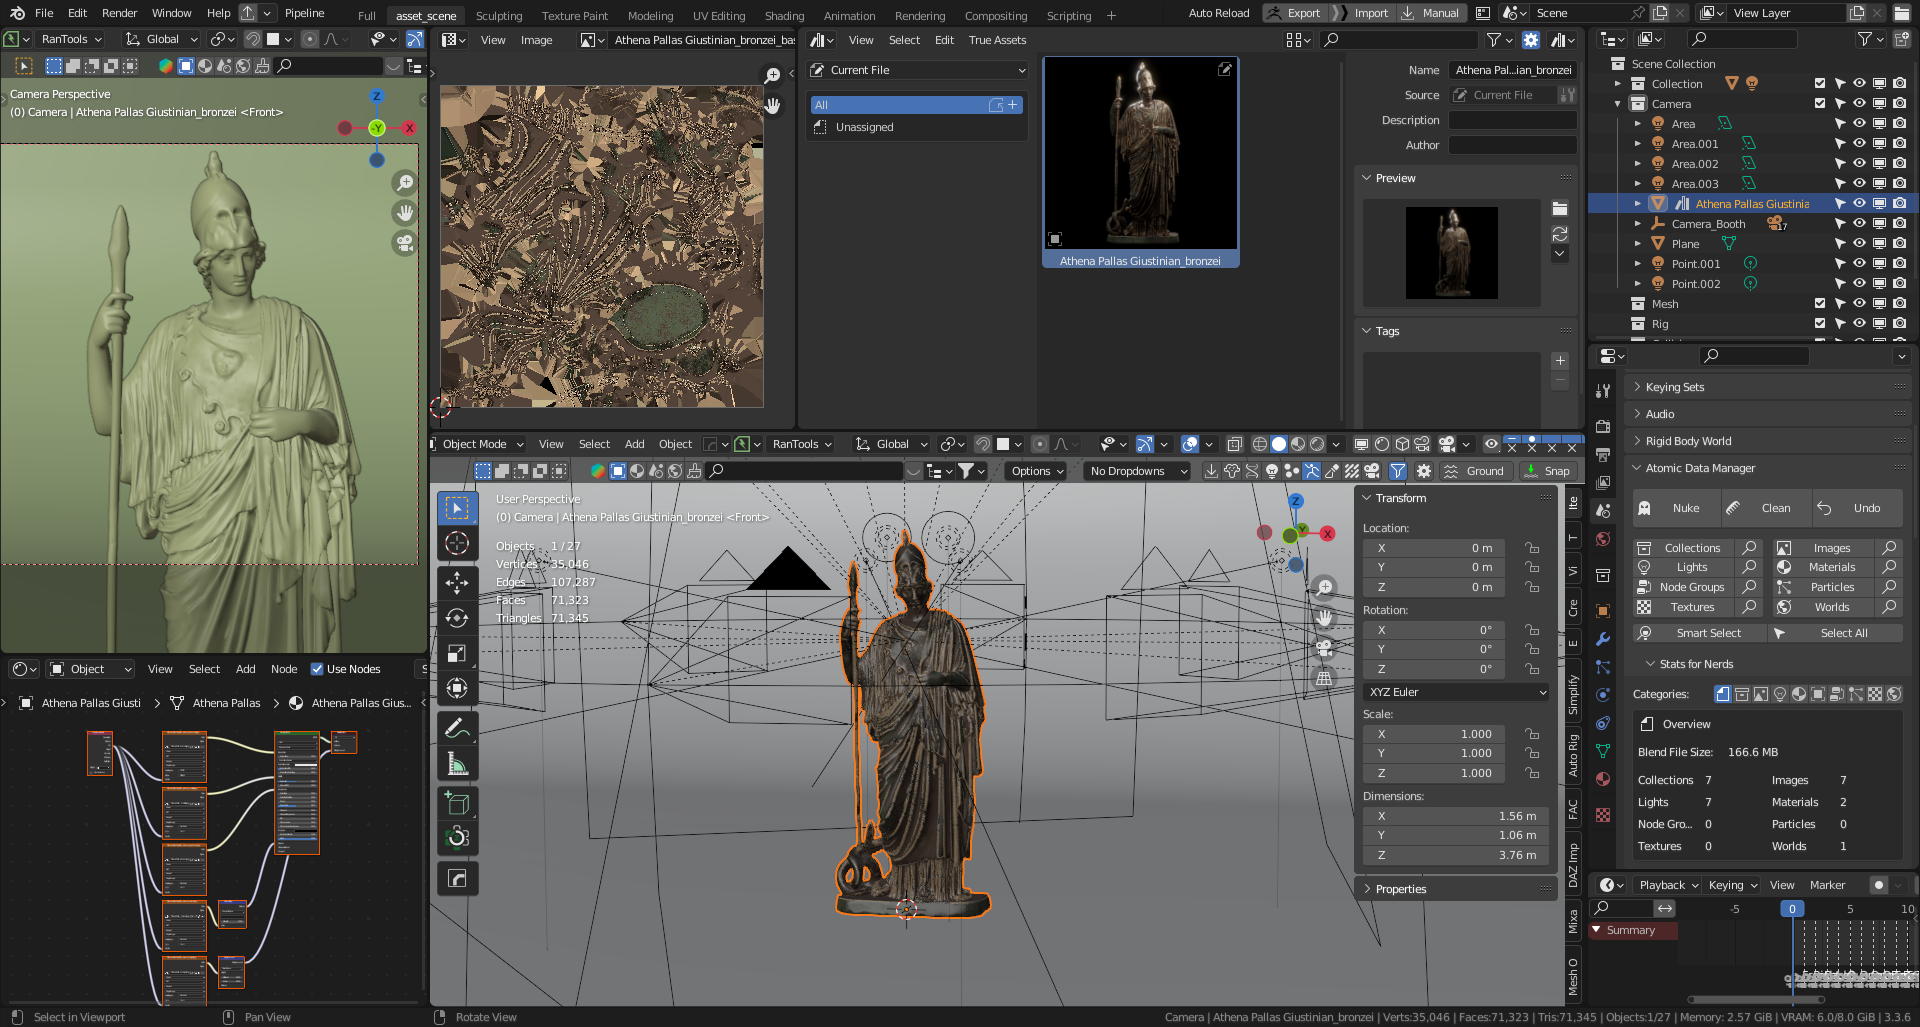Image resolution: width=1920 pixels, height=1027 pixels.
Task: Inspect Worlds with the magnifier icon
Action: click(x=1889, y=607)
